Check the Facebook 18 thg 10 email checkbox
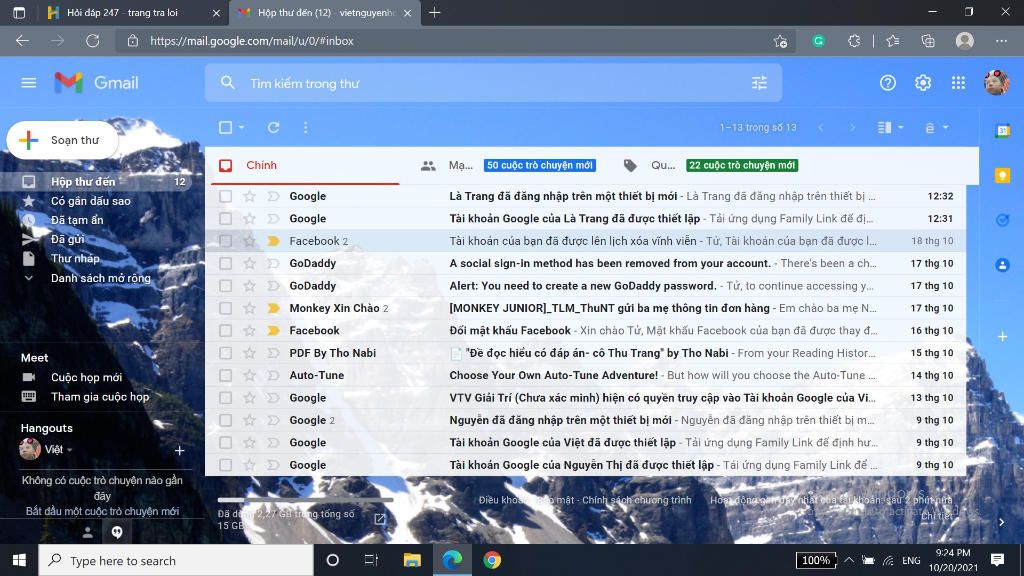This screenshot has width=1024, height=576. coord(225,241)
